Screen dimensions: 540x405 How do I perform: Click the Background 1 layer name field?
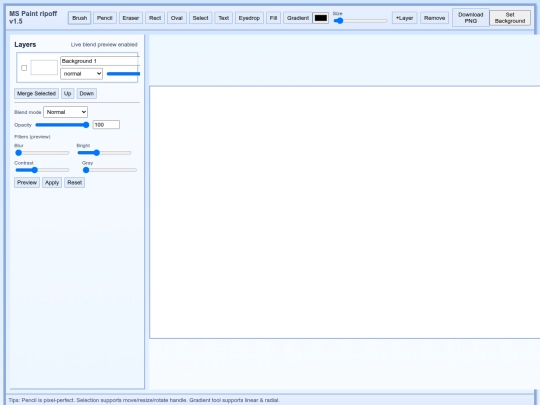[x=100, y=61]
